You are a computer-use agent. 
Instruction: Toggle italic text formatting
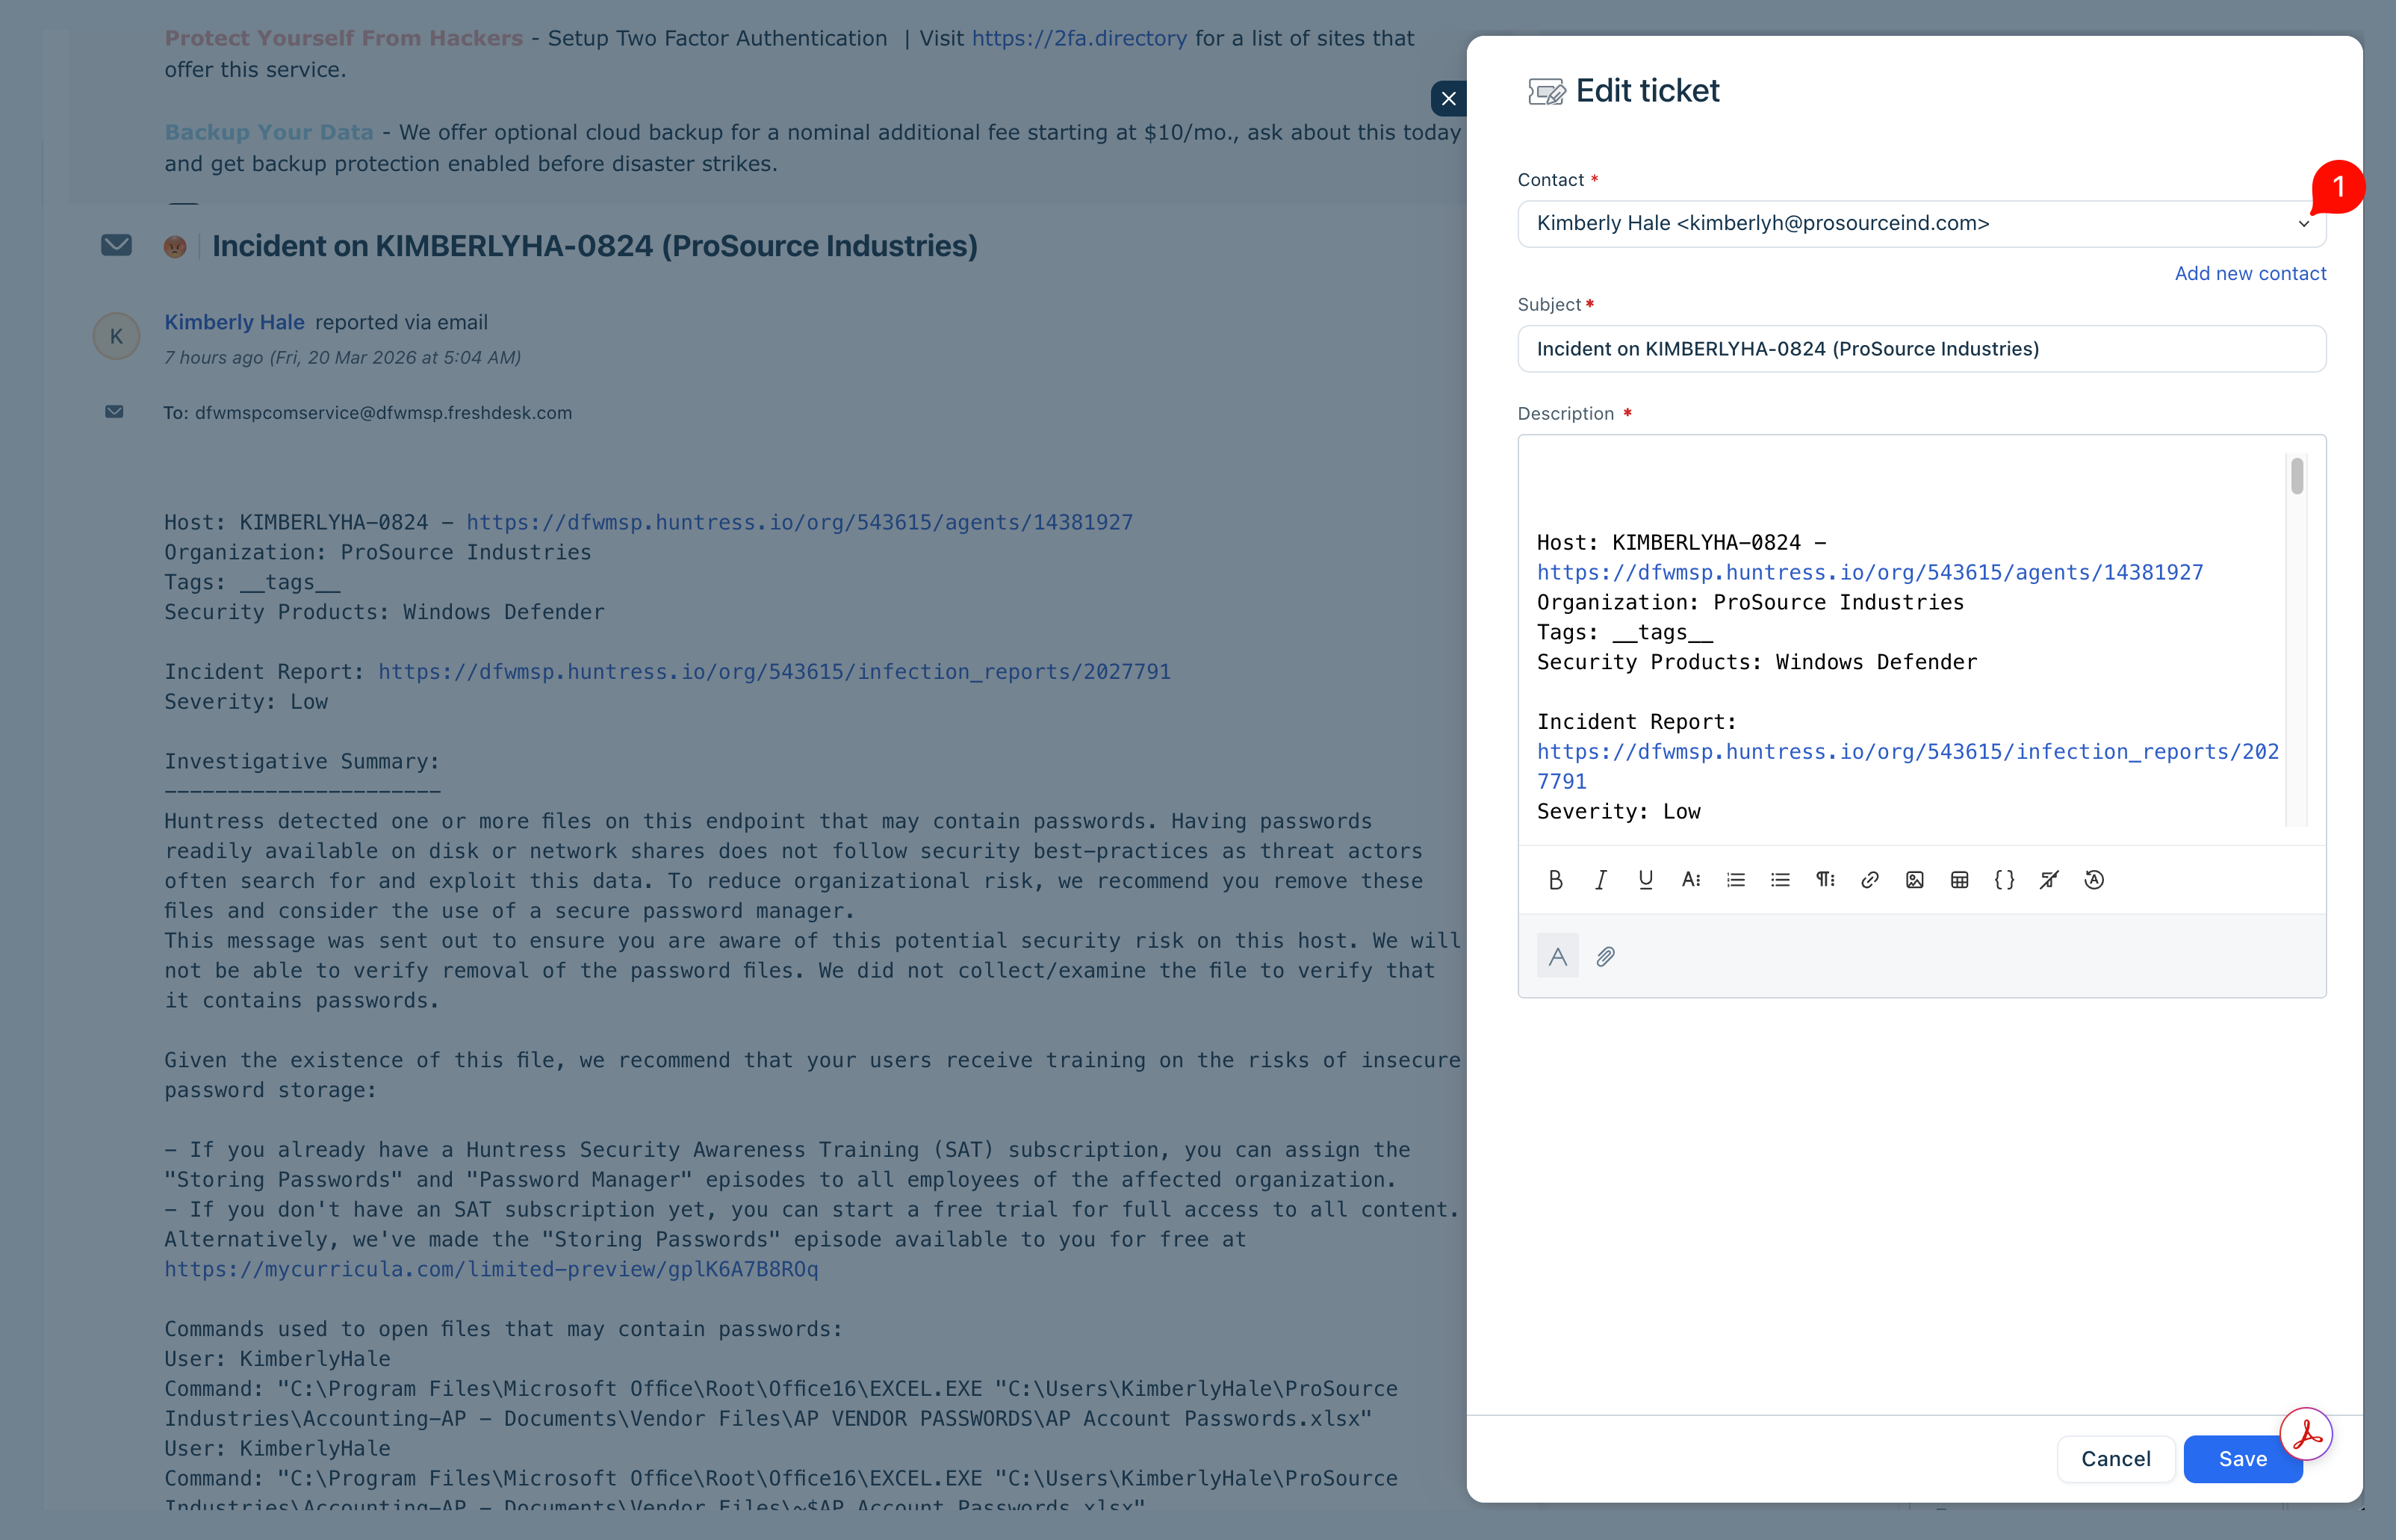pyautogui.click(x=1600, y=880)
